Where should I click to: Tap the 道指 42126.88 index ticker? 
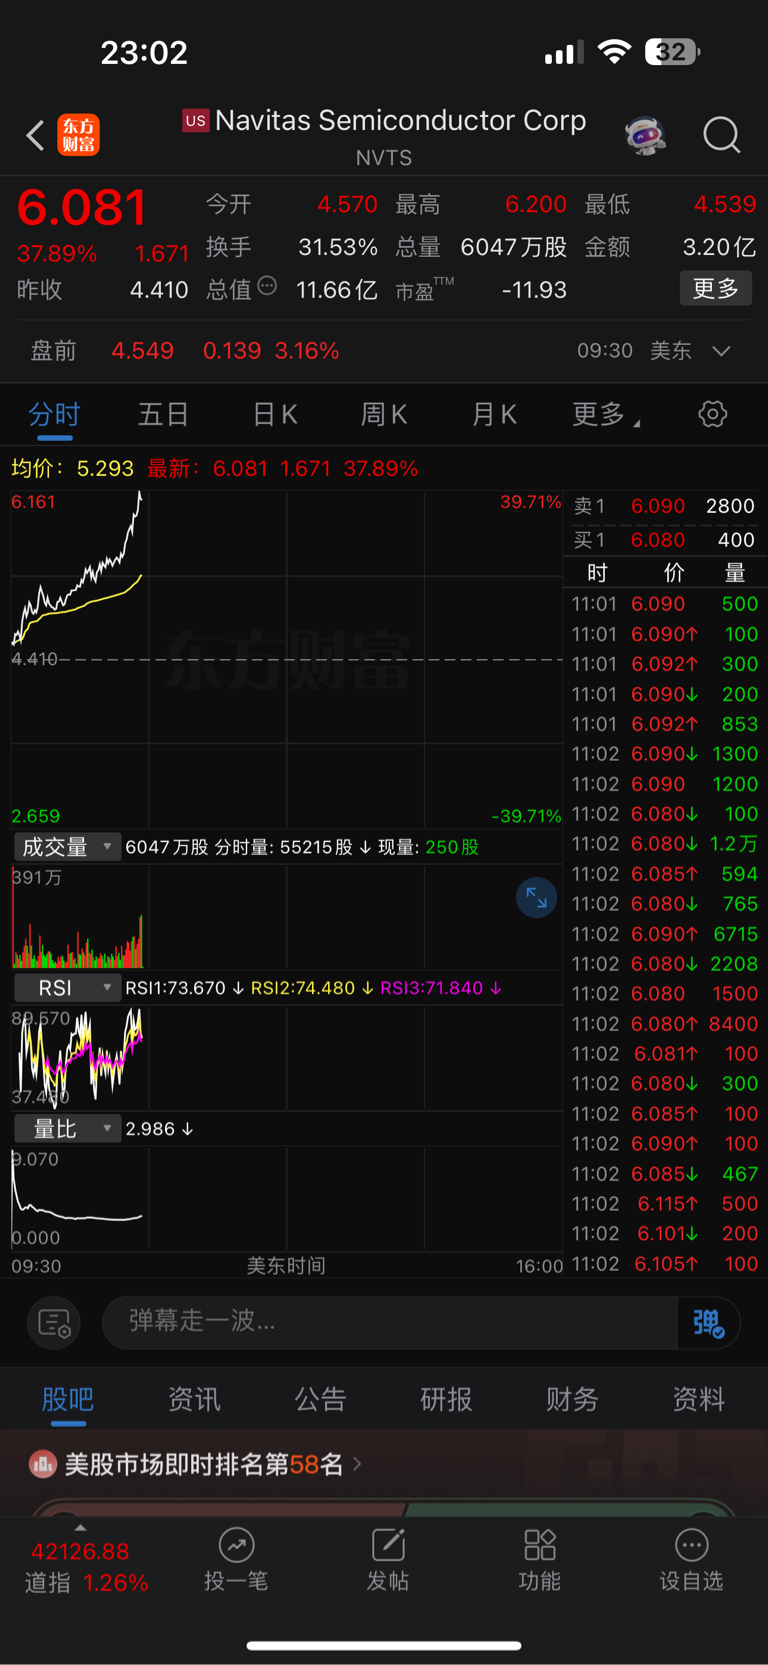pyautogui.click(x=86, y=1567)
